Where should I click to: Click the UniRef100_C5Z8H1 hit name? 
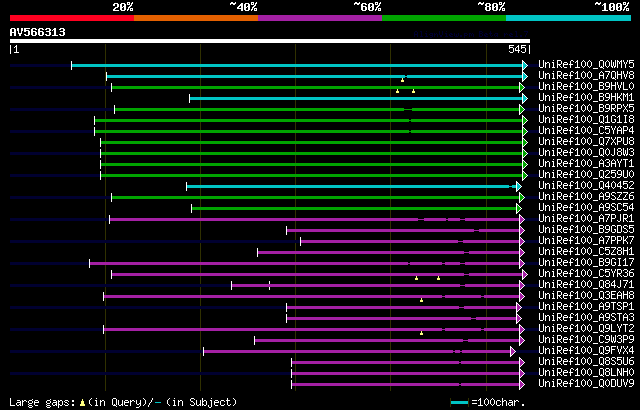click(586, 252)
